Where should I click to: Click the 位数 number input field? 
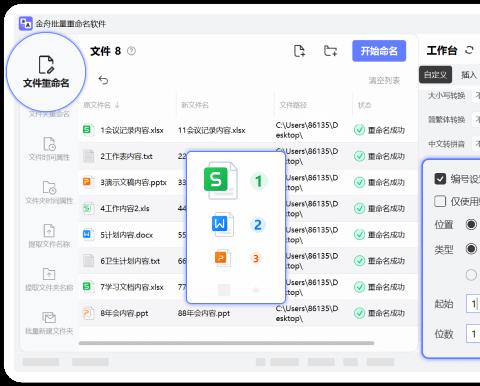[x=473, y=334]
